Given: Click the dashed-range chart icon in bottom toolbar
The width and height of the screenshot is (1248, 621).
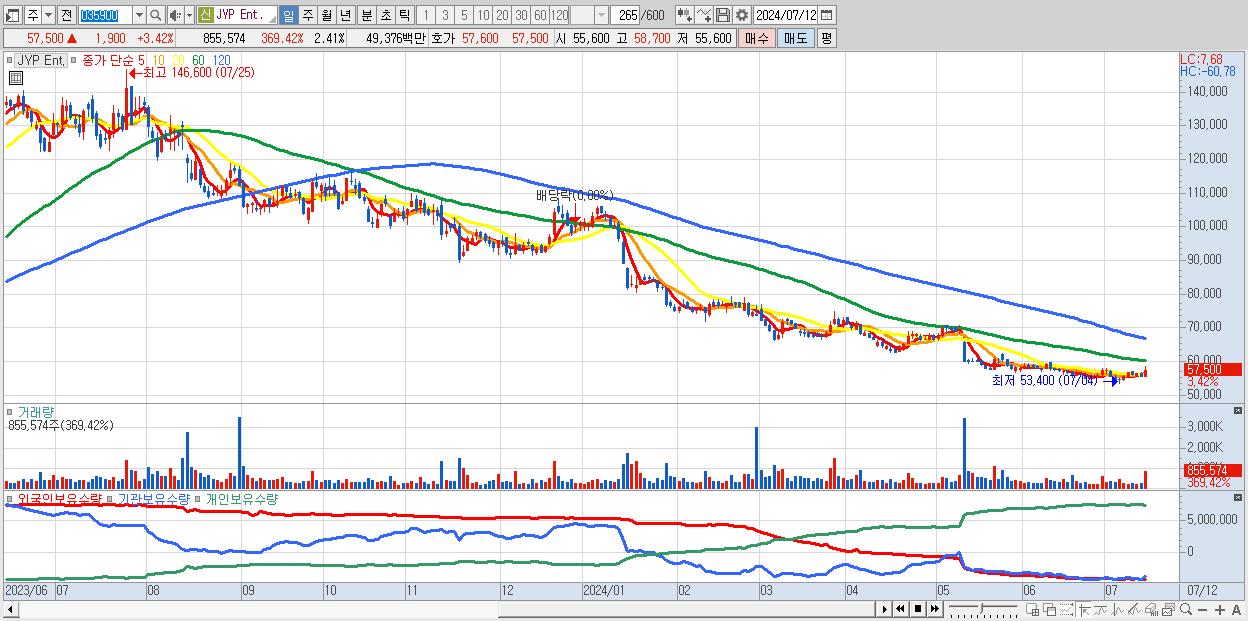Looking at the screenshot, I should 1067,610.
